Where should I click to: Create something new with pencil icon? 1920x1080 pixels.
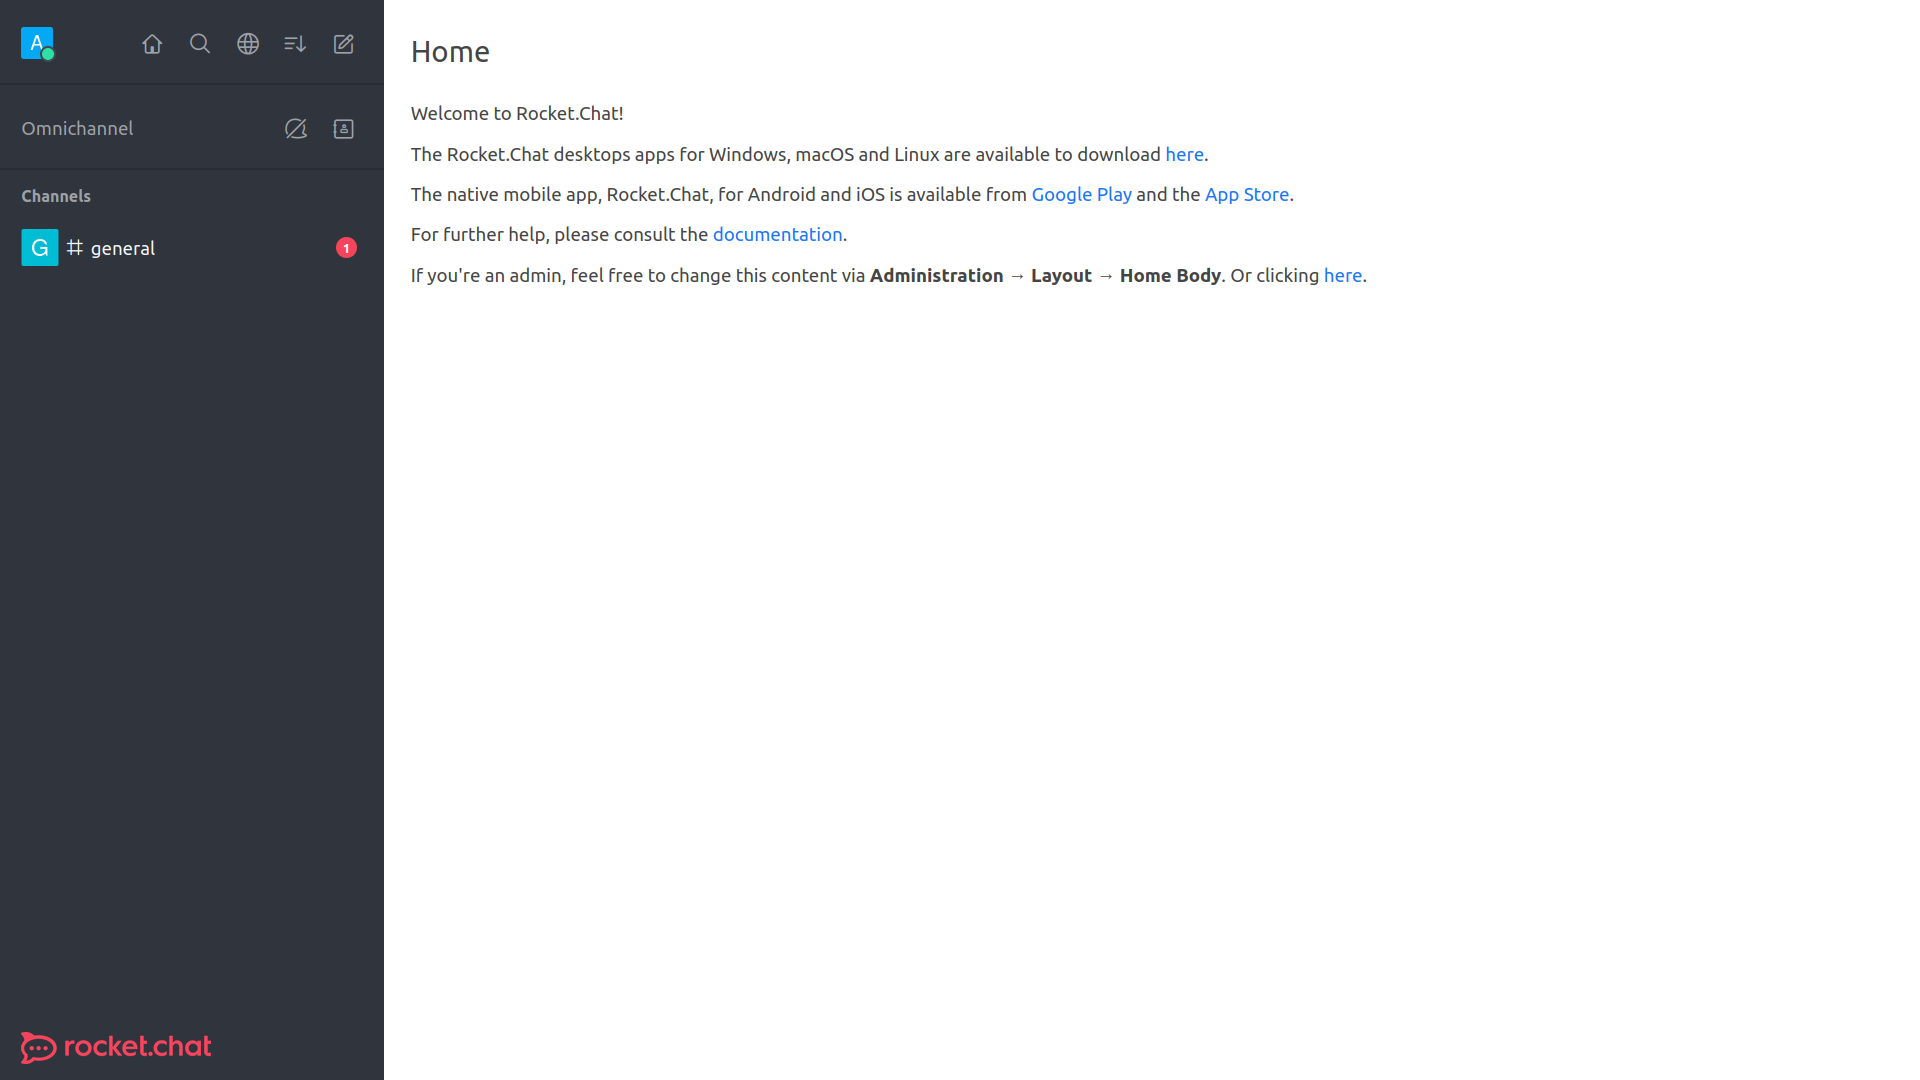(x=343, y=44)
